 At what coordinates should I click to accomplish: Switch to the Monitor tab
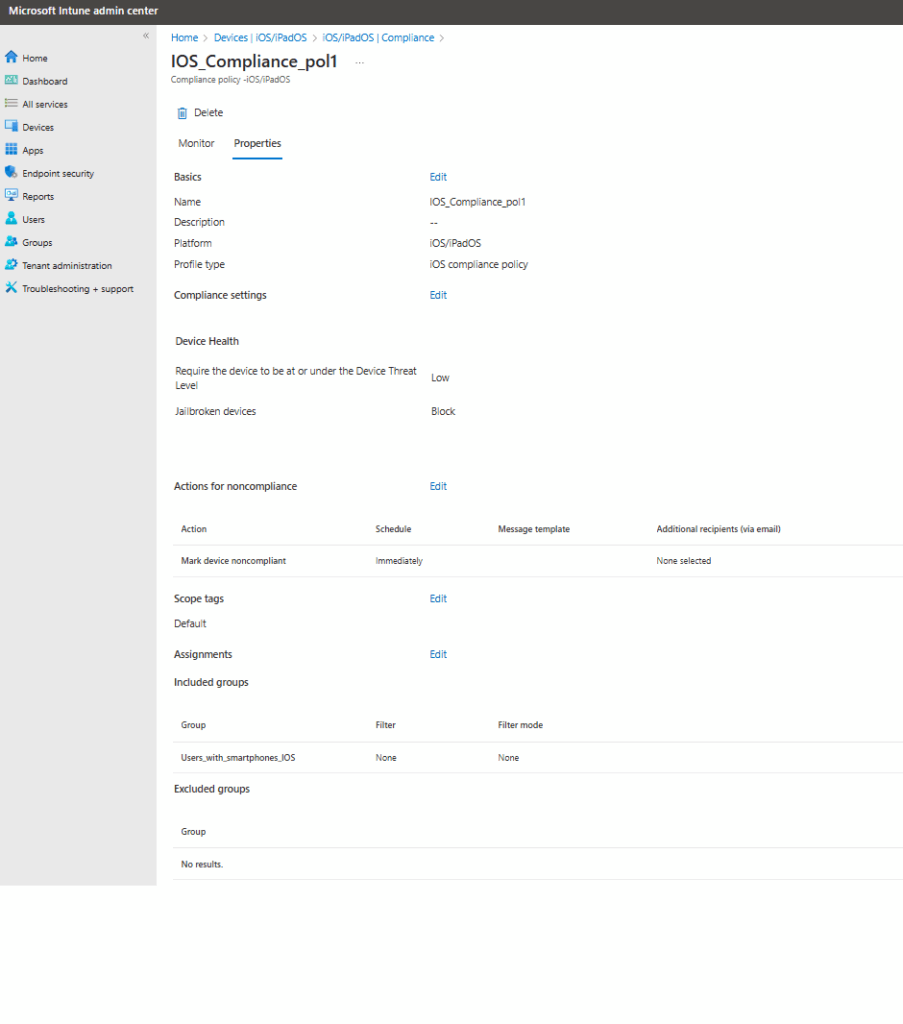point(197,144)
